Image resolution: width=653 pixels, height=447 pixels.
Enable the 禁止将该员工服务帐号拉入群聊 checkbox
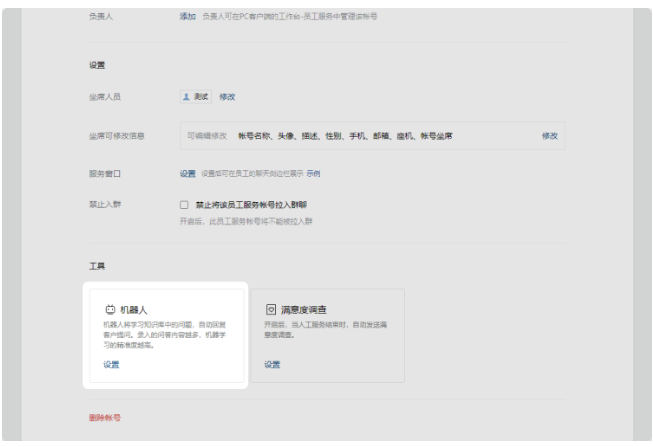coord(183,204)
